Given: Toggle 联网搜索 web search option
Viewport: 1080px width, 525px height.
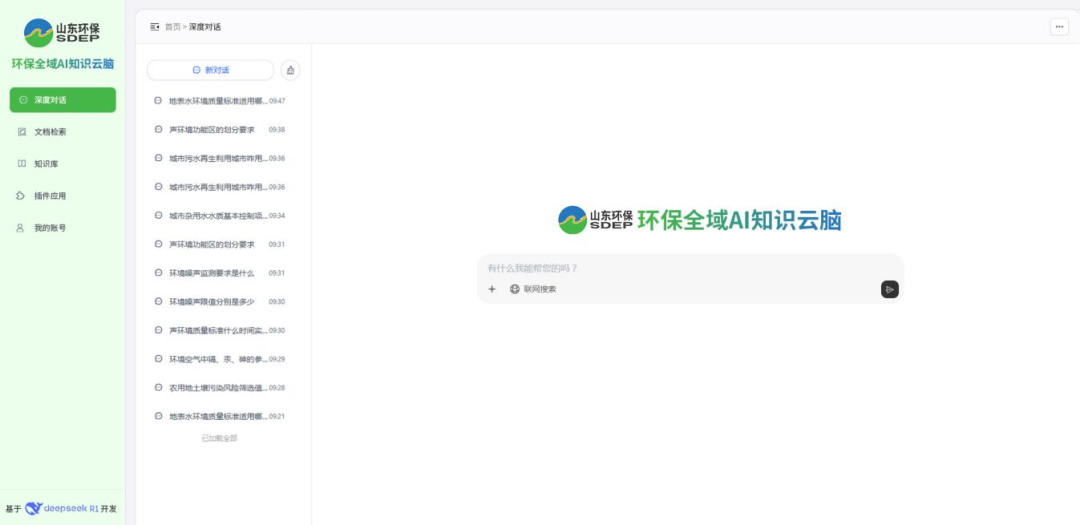Looking at the screenshot, I should point(533,289).
